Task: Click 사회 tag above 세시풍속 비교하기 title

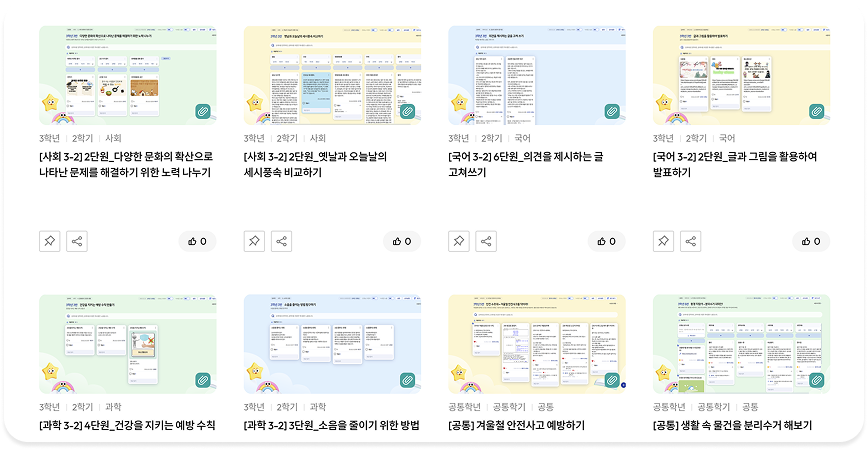Action: [x=318, y=138]
